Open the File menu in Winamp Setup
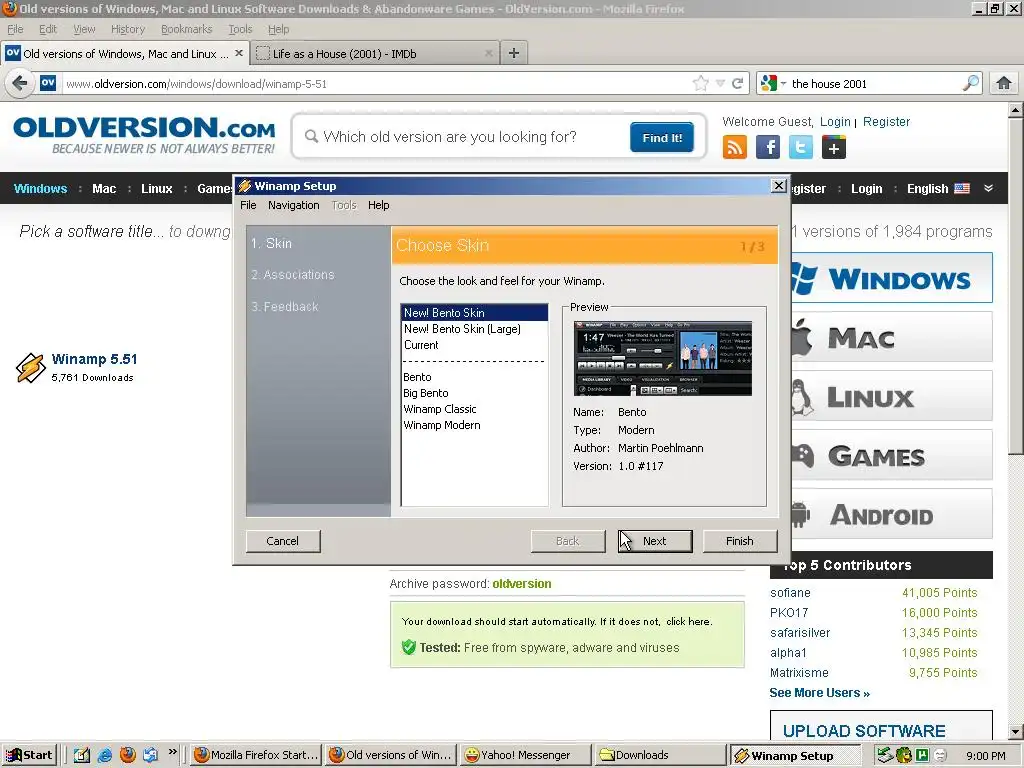 coord(248,205)
